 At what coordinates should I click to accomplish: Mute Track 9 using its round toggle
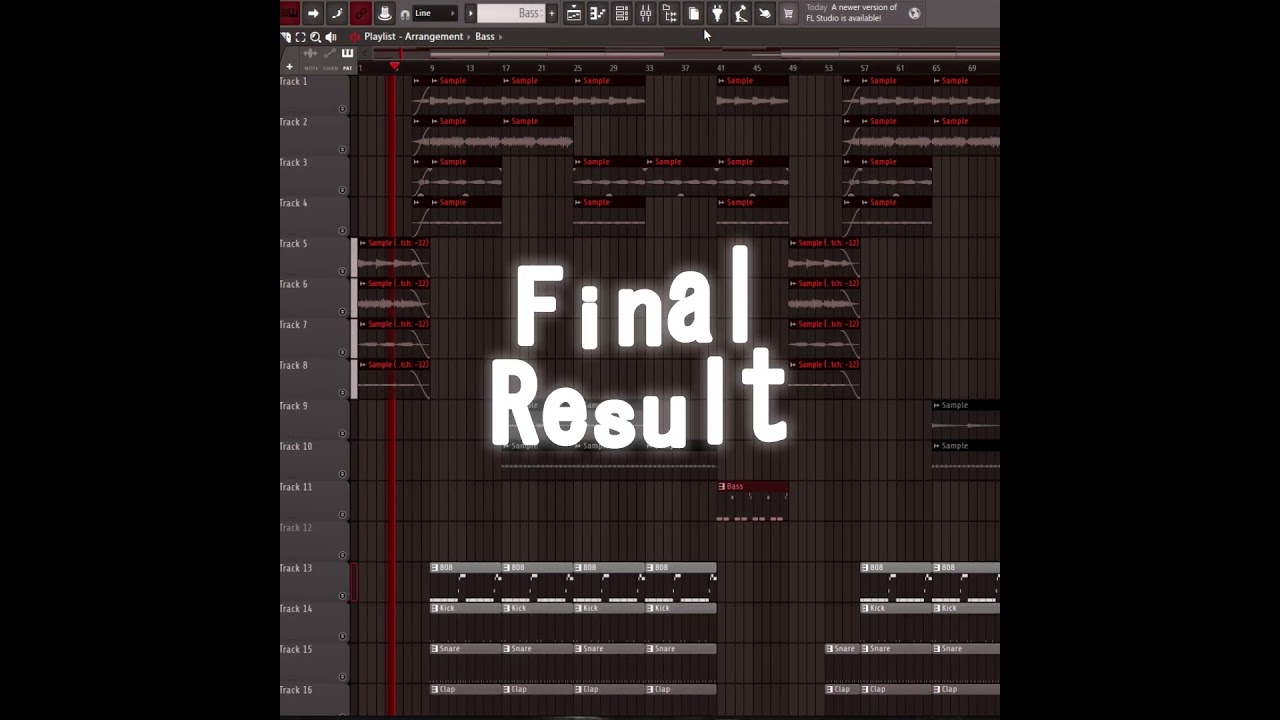point(342,434)
